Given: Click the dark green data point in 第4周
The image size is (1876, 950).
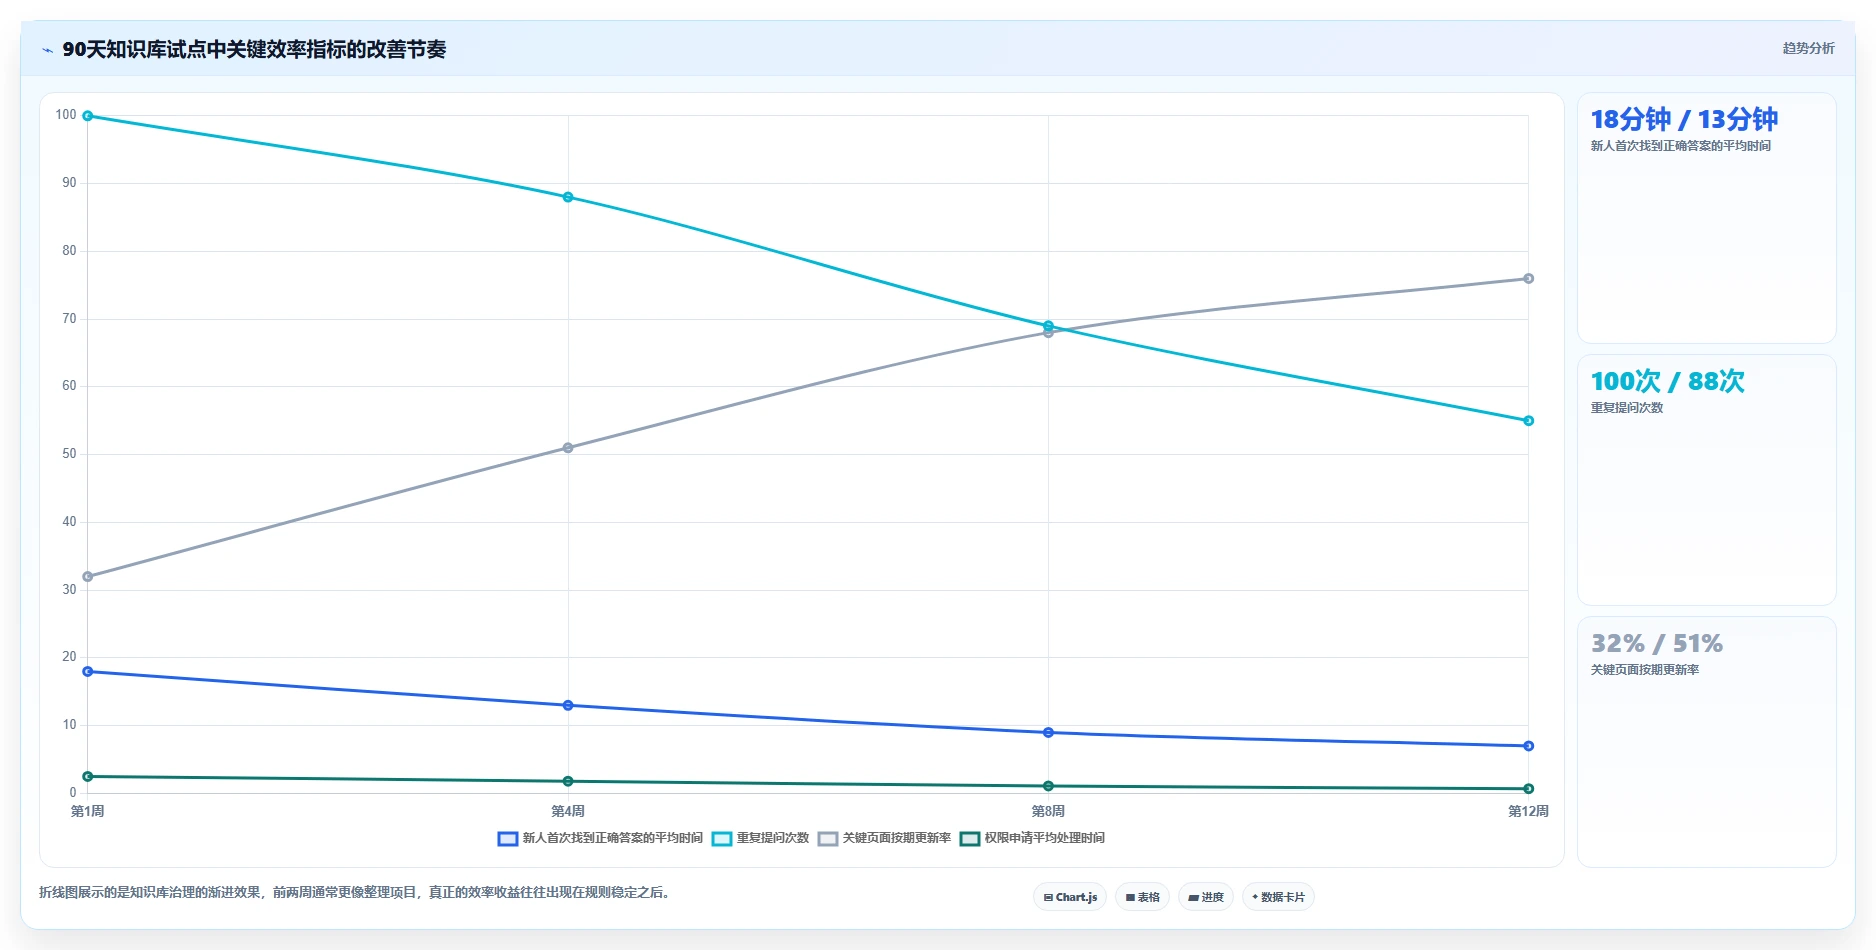Looking at the screenshot, I should [x=568, y=782].
